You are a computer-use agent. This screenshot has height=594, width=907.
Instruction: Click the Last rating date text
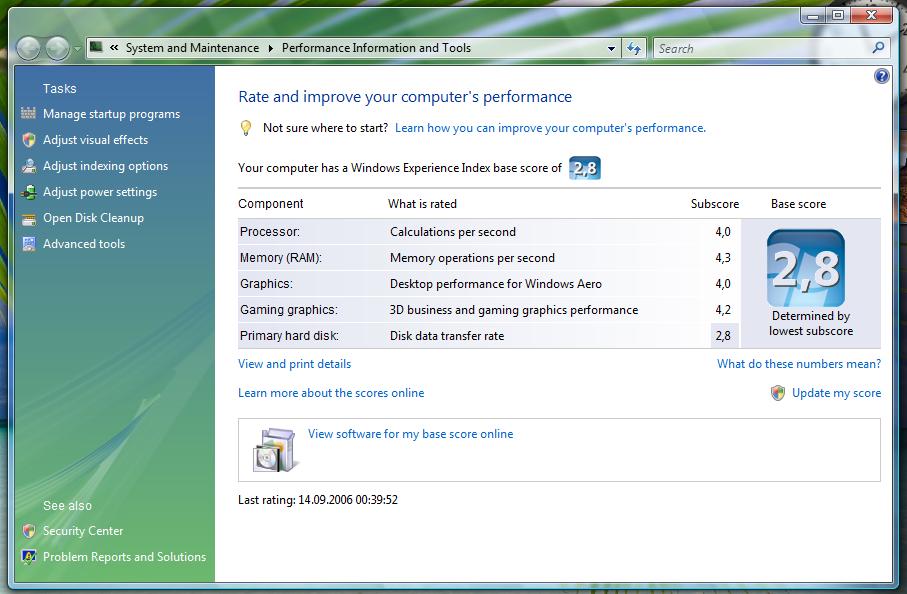[318, 500]
